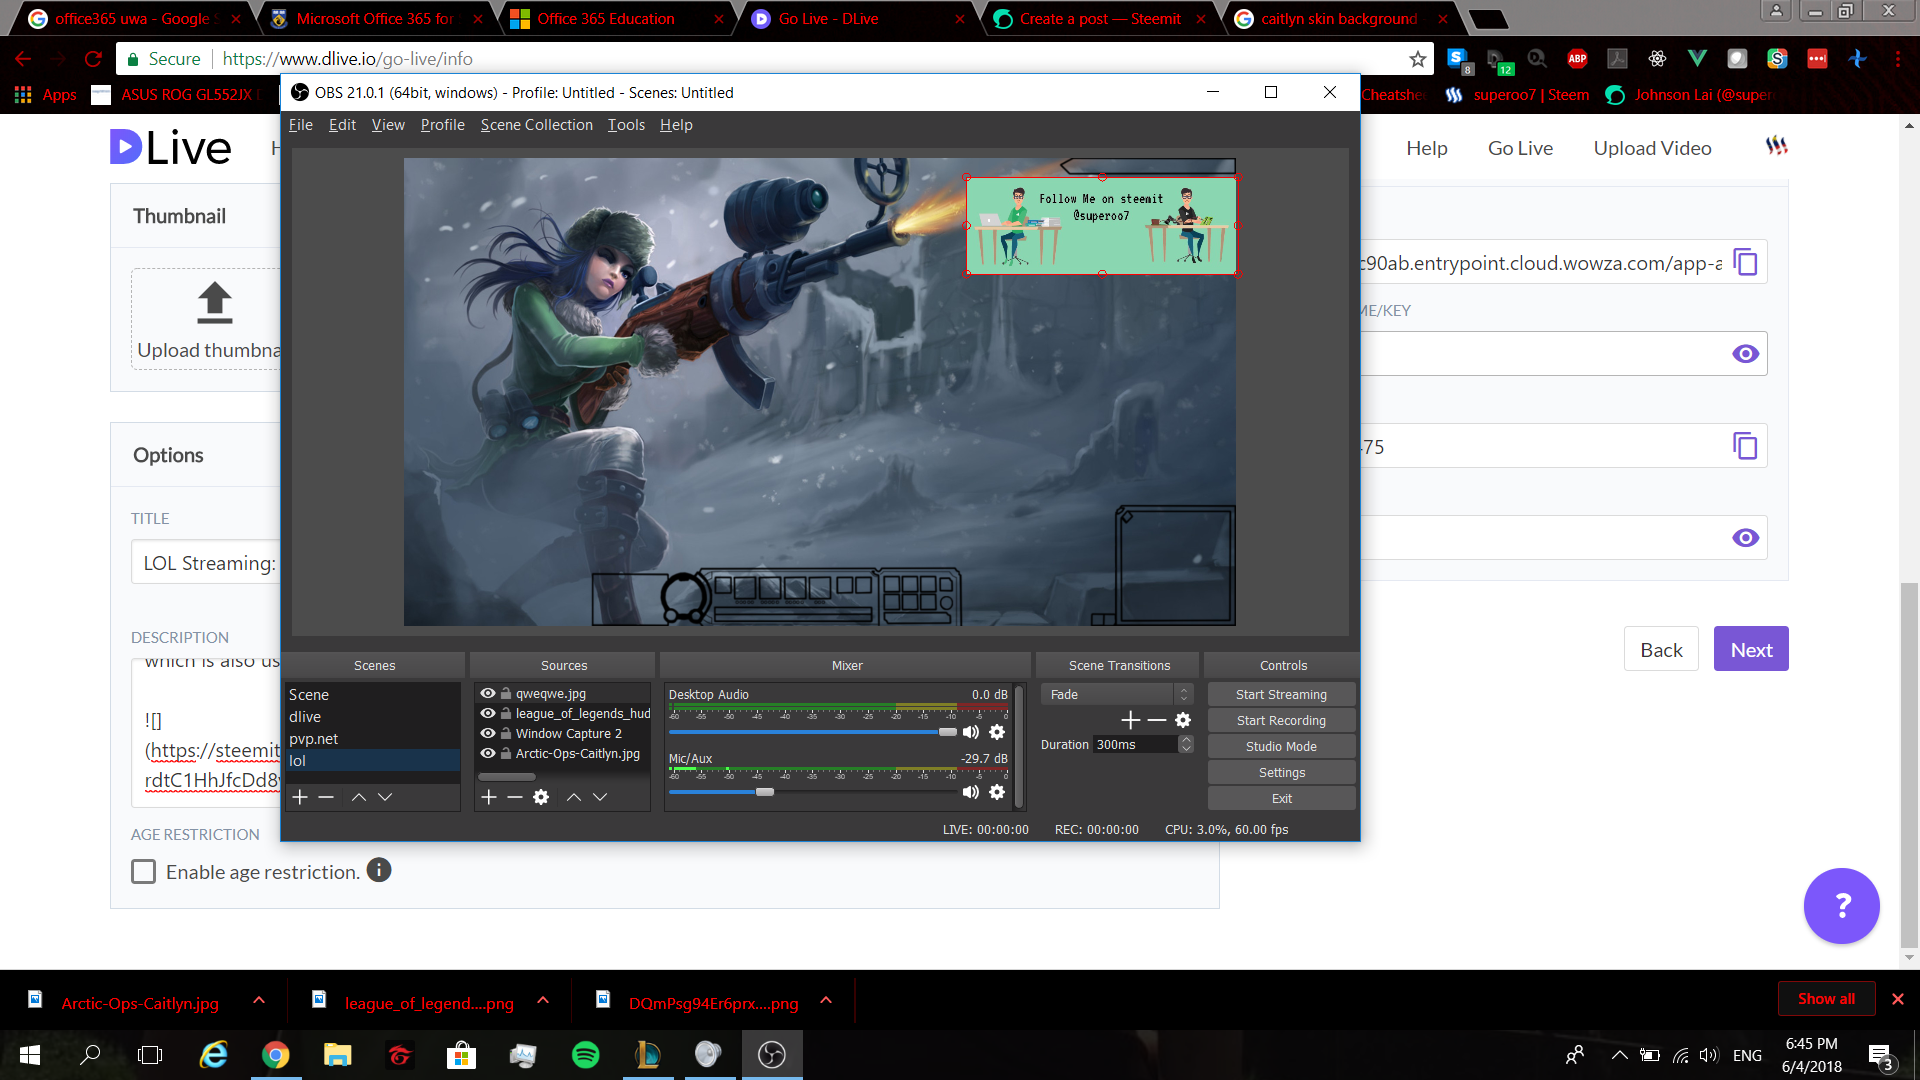The image size is (1920, 1080).
Task: Click the Mic/Aux volume slider handle
Action: (765, 792)
